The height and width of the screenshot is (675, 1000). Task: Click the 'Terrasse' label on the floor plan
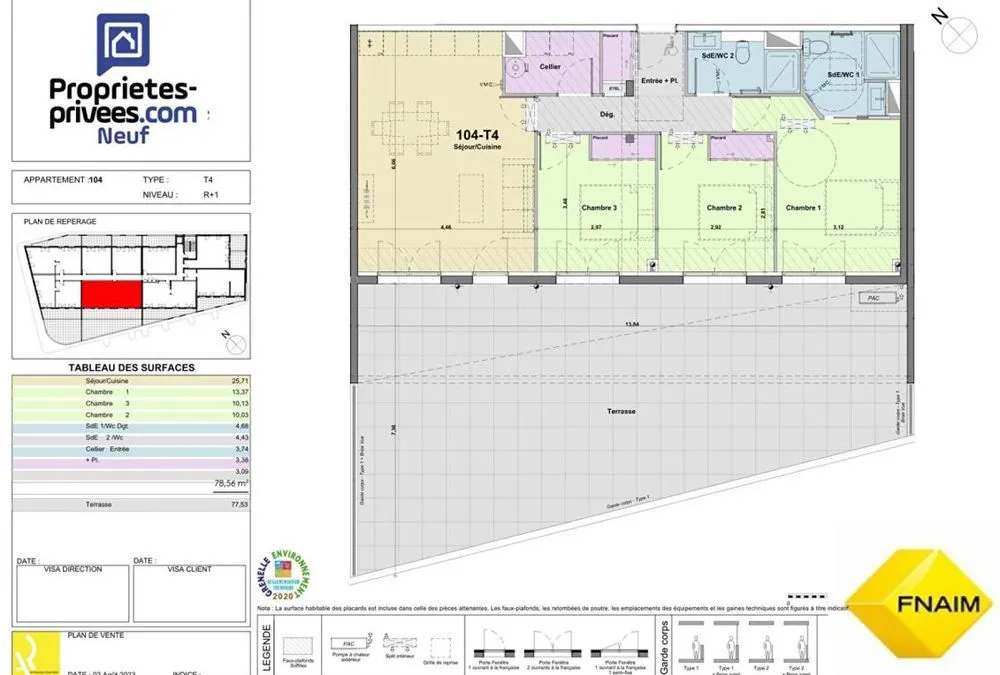621,412
